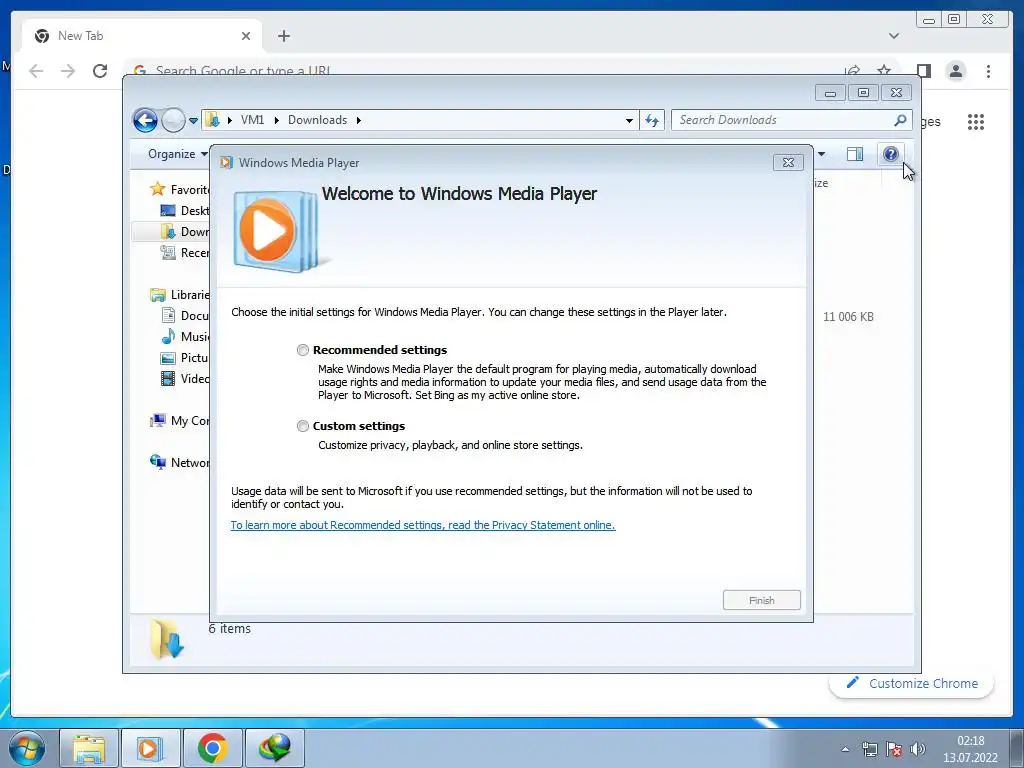Open Chrome's three-dot menu
Screen dimensions: 1024x768
click(x=988, y=71)
